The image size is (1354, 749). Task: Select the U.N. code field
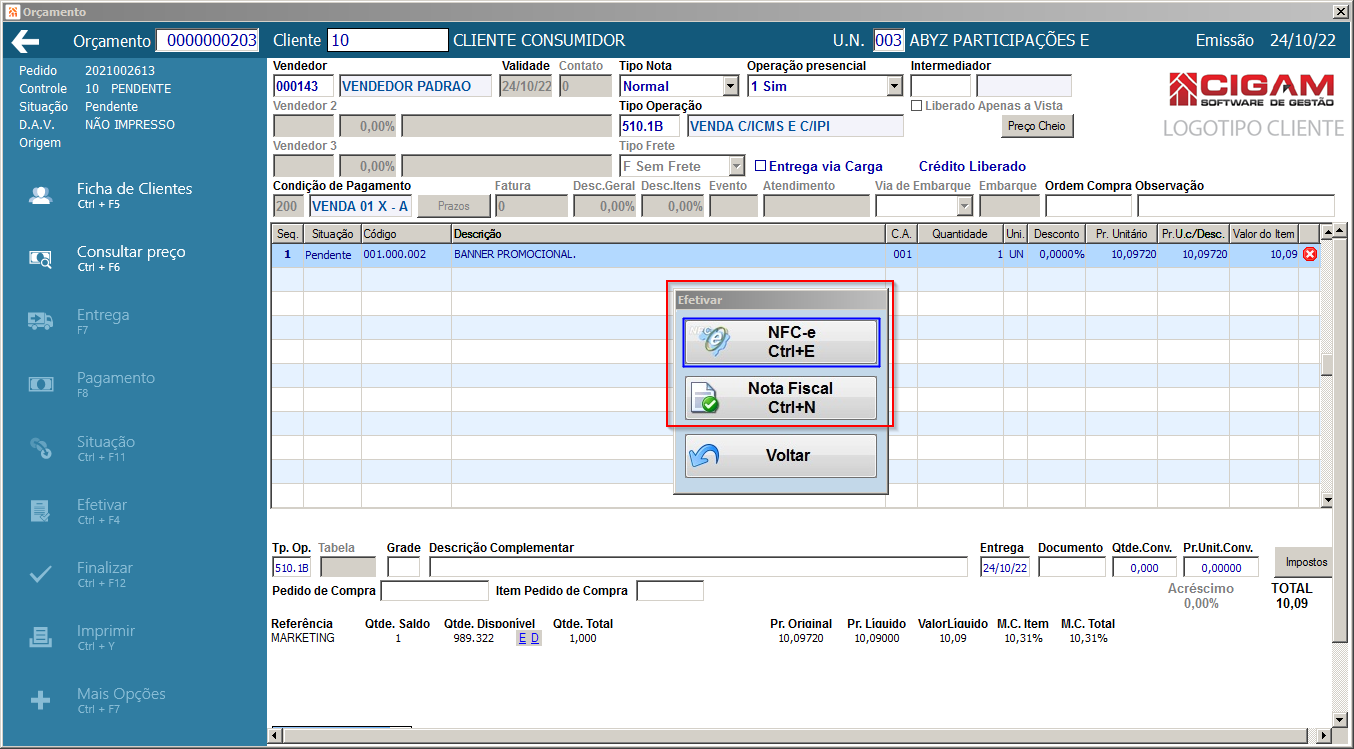889,40
